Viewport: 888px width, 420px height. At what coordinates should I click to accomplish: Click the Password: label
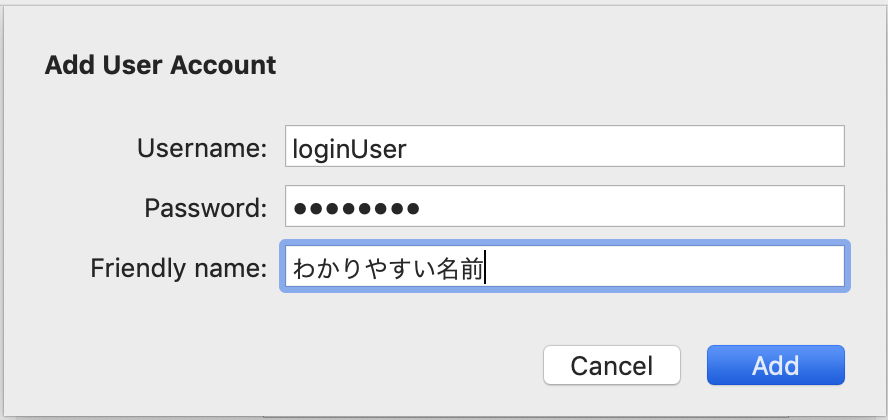pos(206,208)
